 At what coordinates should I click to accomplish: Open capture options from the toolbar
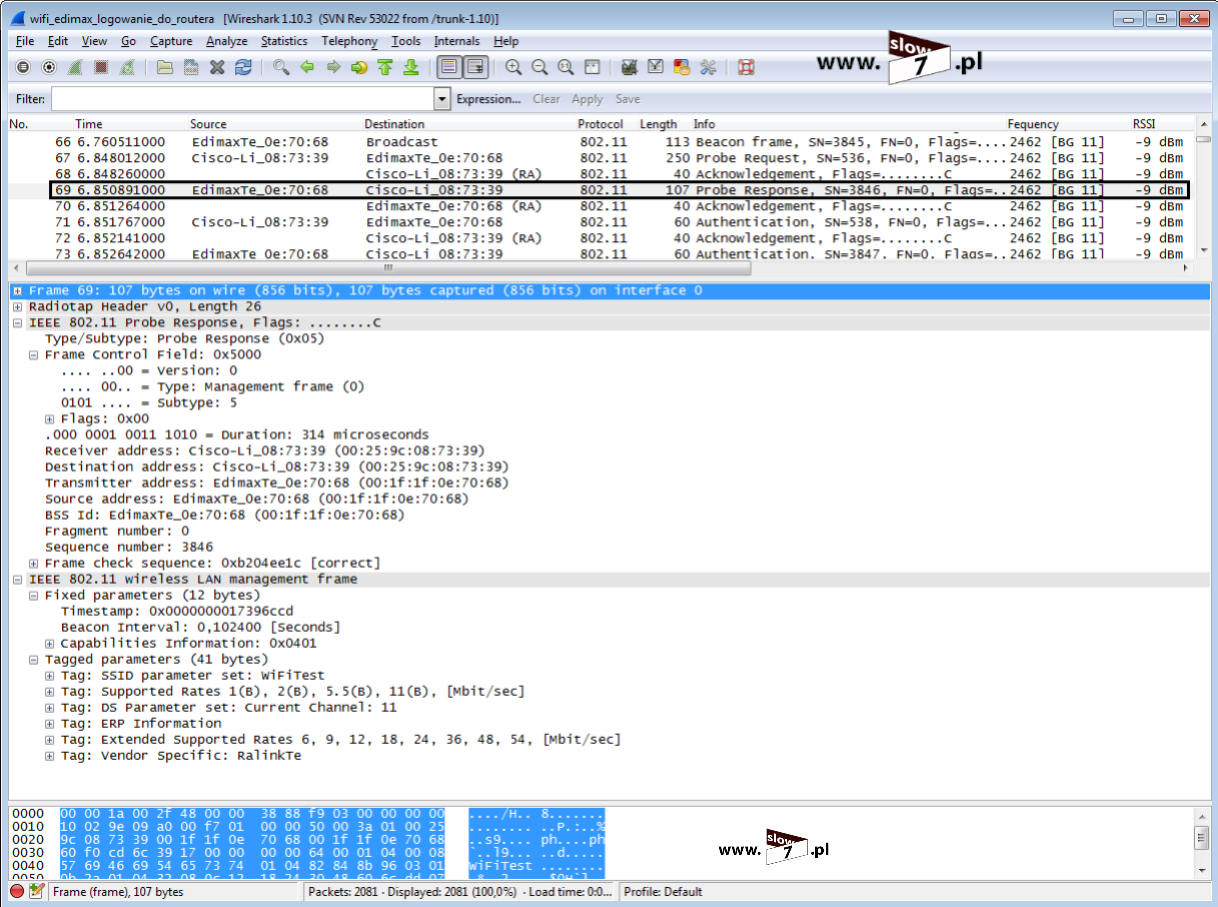(49, 67)
